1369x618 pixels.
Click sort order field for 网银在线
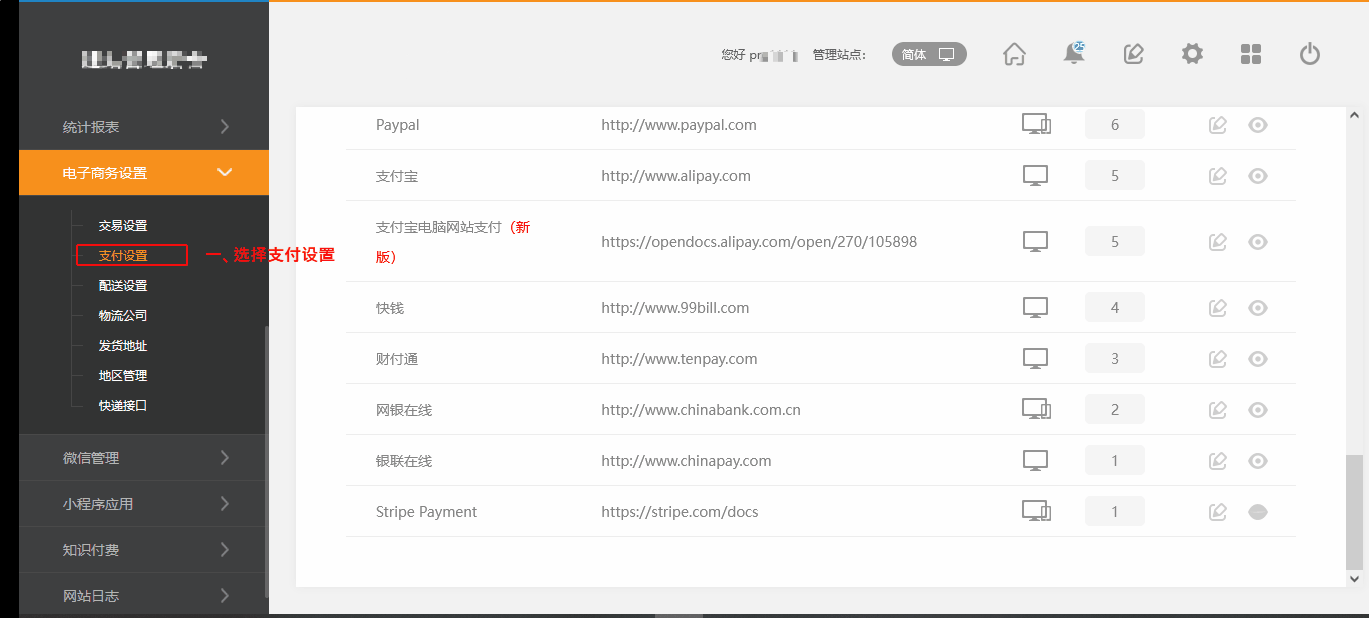click(x=1115, y=410)
